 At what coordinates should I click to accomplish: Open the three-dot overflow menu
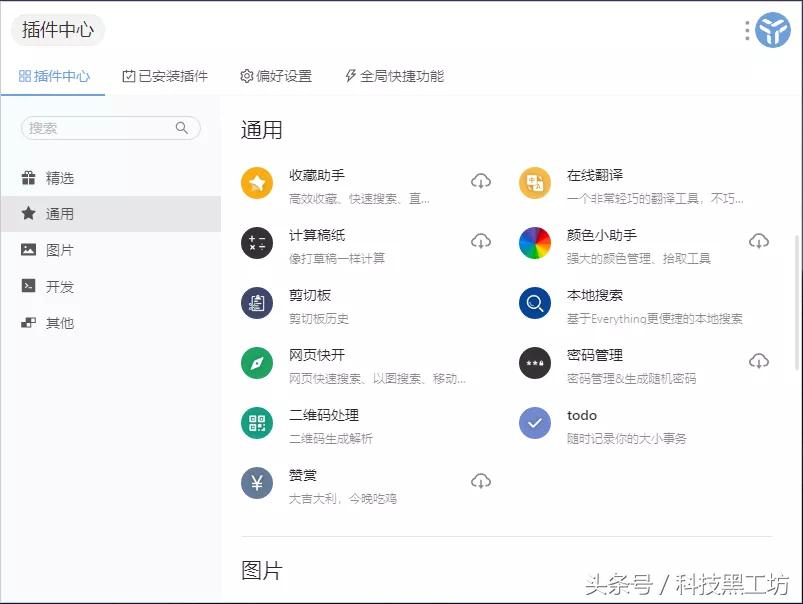pyautogui.click(x=745, y=30)
